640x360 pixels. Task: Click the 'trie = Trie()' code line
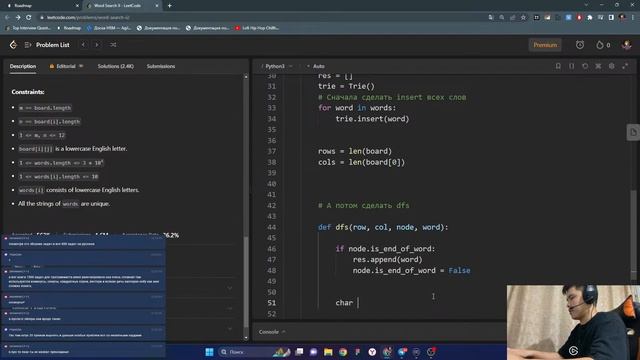pos(346,86)
